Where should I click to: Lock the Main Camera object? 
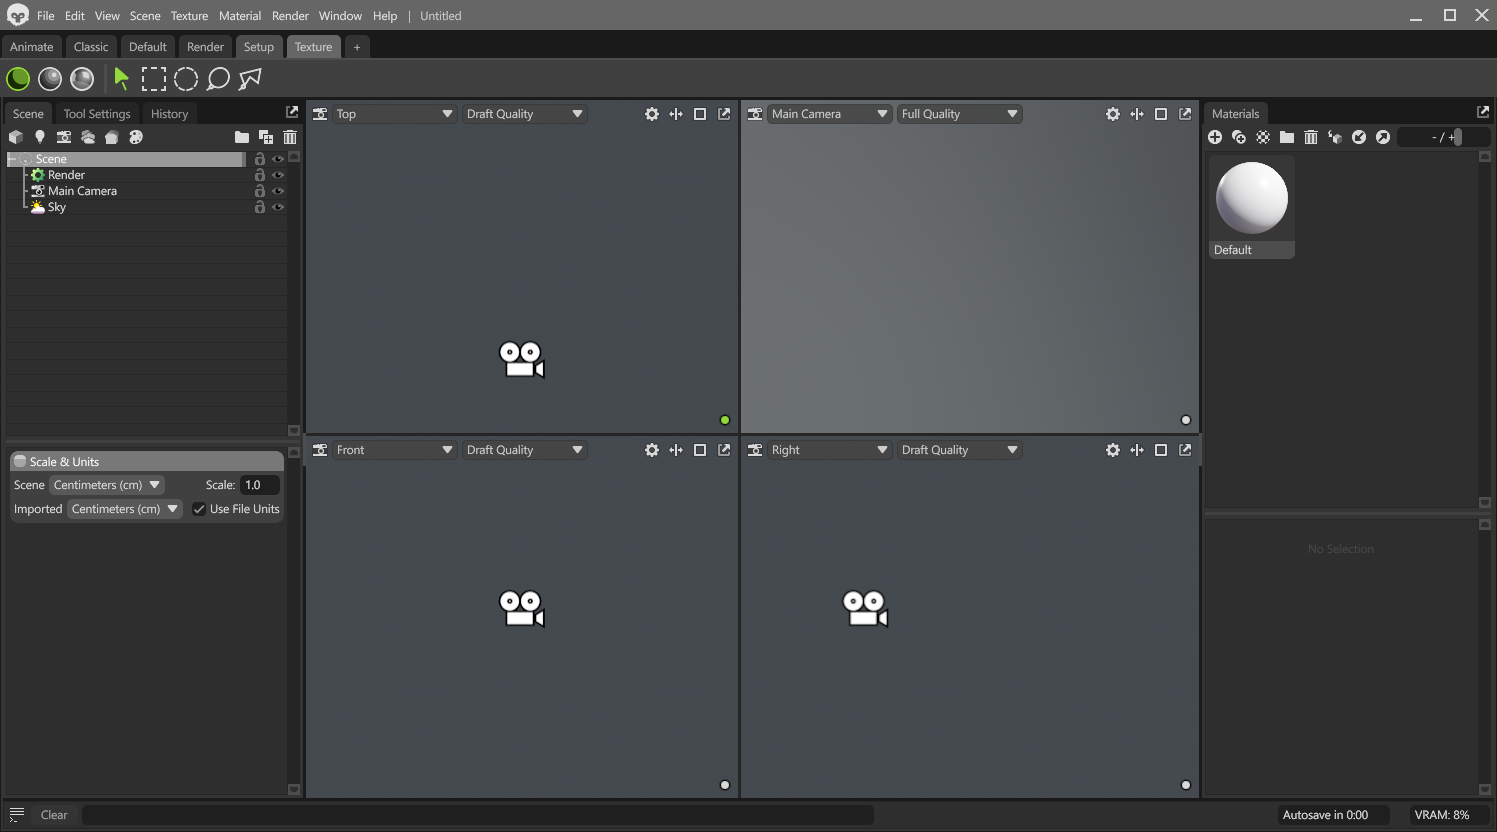(259, 190)
